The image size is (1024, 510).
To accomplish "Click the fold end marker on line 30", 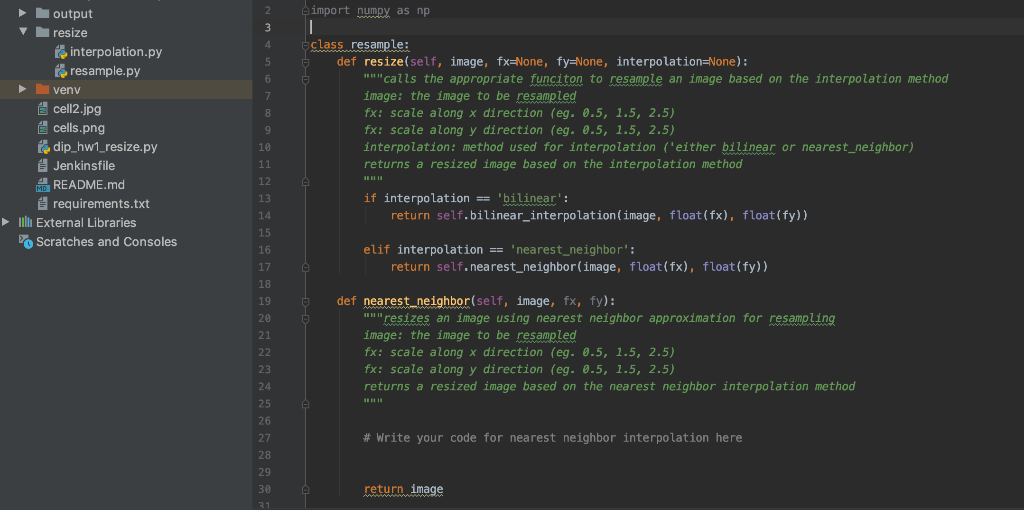I will point(305,489).
